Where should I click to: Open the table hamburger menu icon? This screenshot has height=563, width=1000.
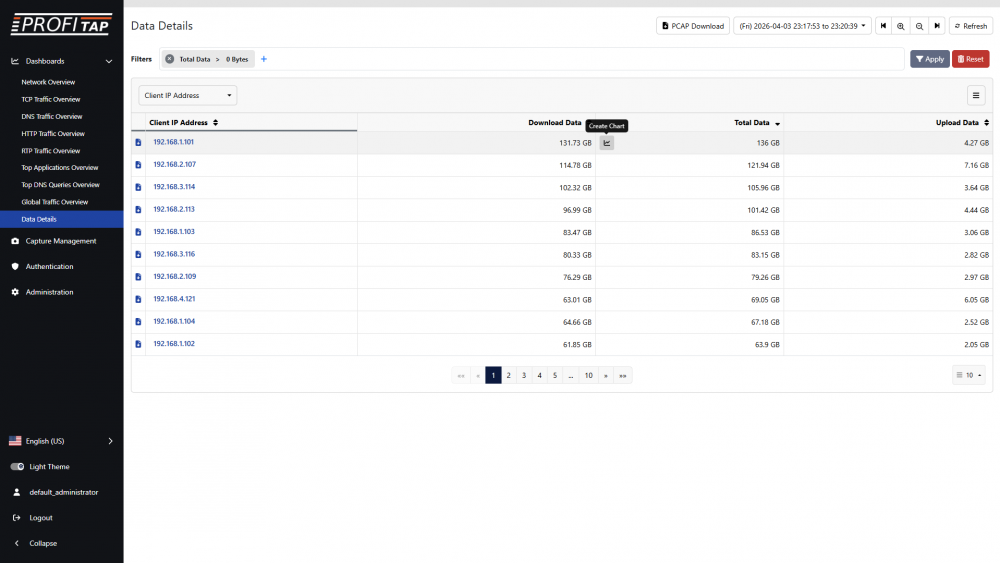point(976,95)
